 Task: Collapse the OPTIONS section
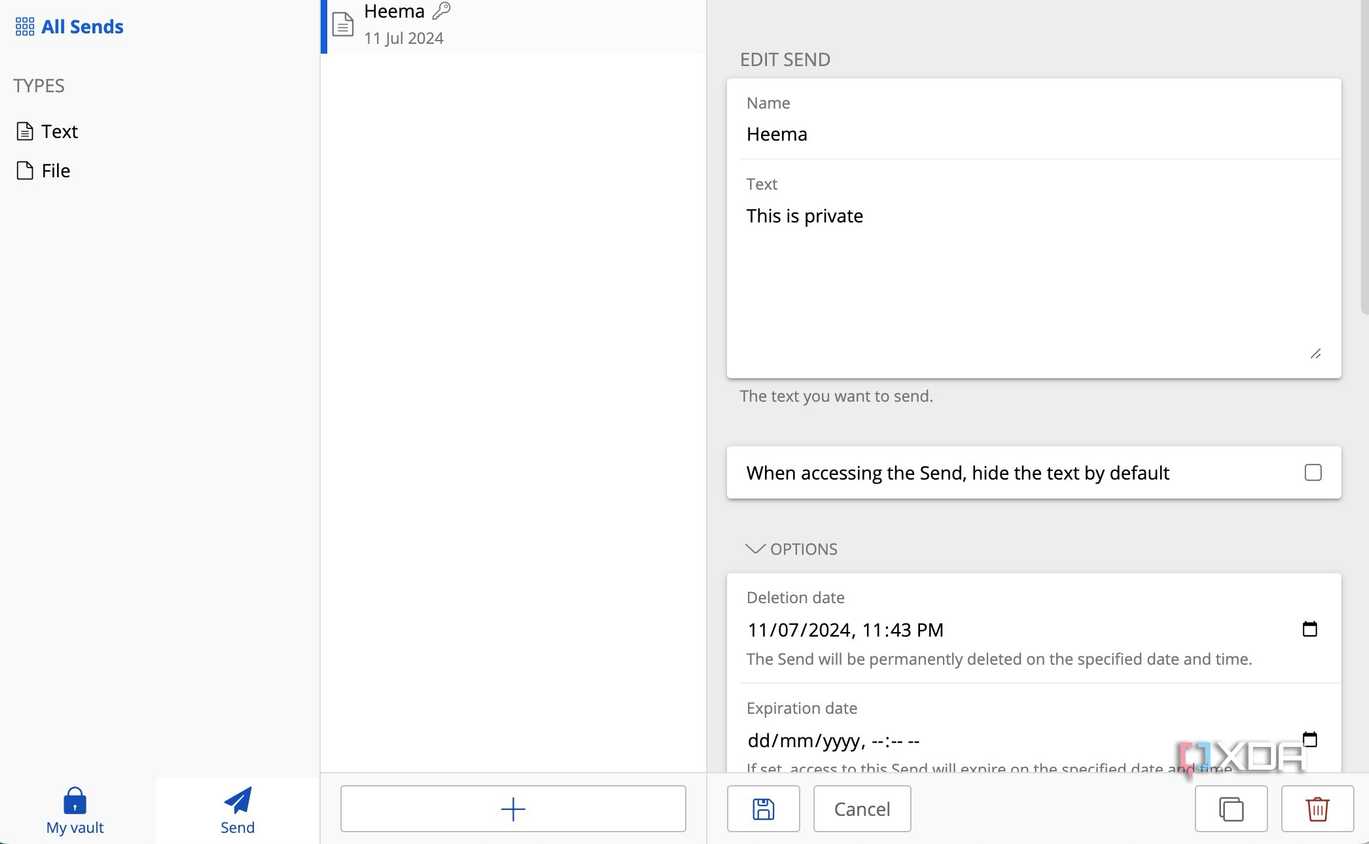pos(792,549)
